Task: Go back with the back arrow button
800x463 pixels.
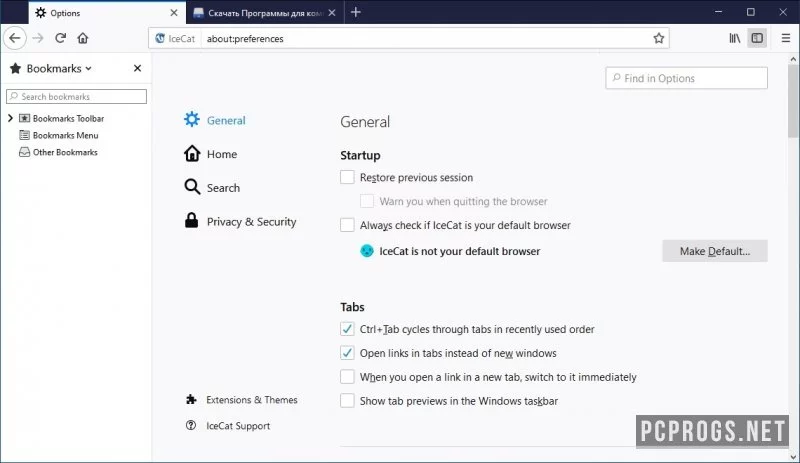Action: tap(15, 38)
